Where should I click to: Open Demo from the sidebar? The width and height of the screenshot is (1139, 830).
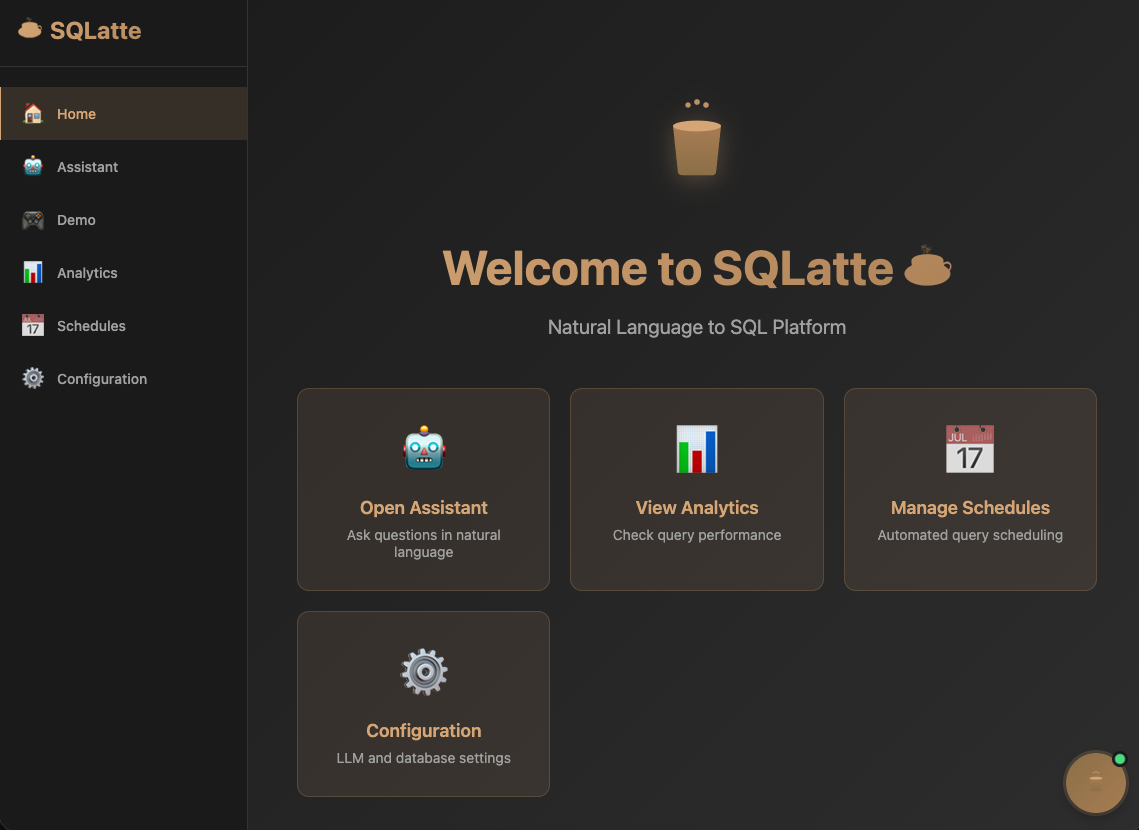pyautogui.click(x=76, y=220)
